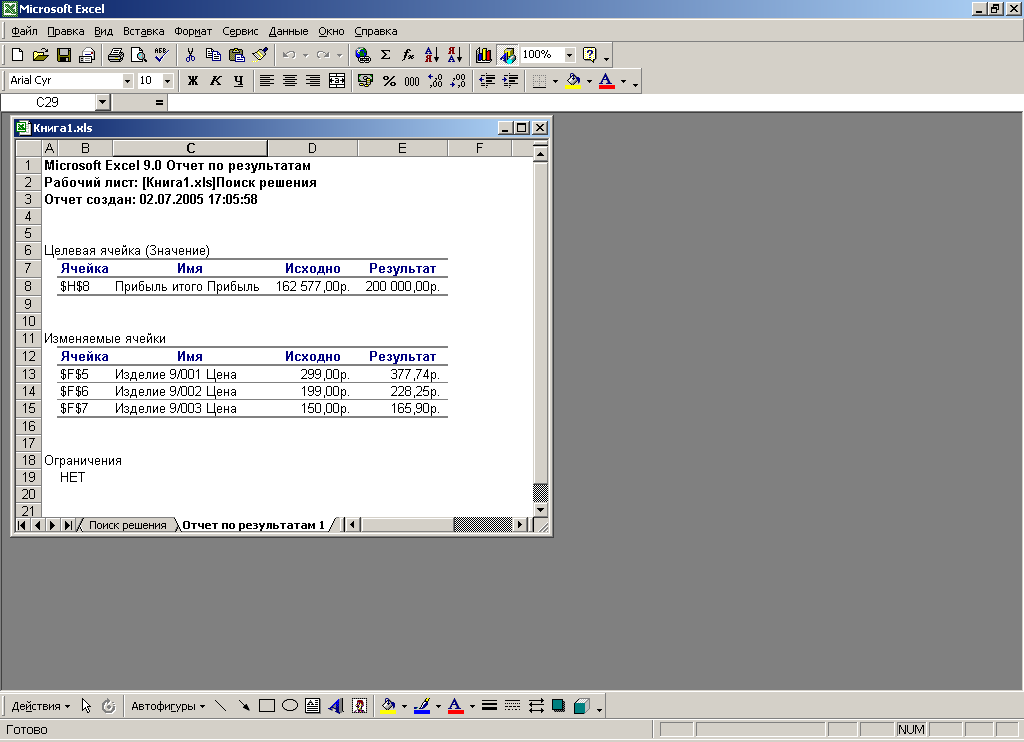
Task: Sort descending with Я-А icon
Action: click(455, 55)
